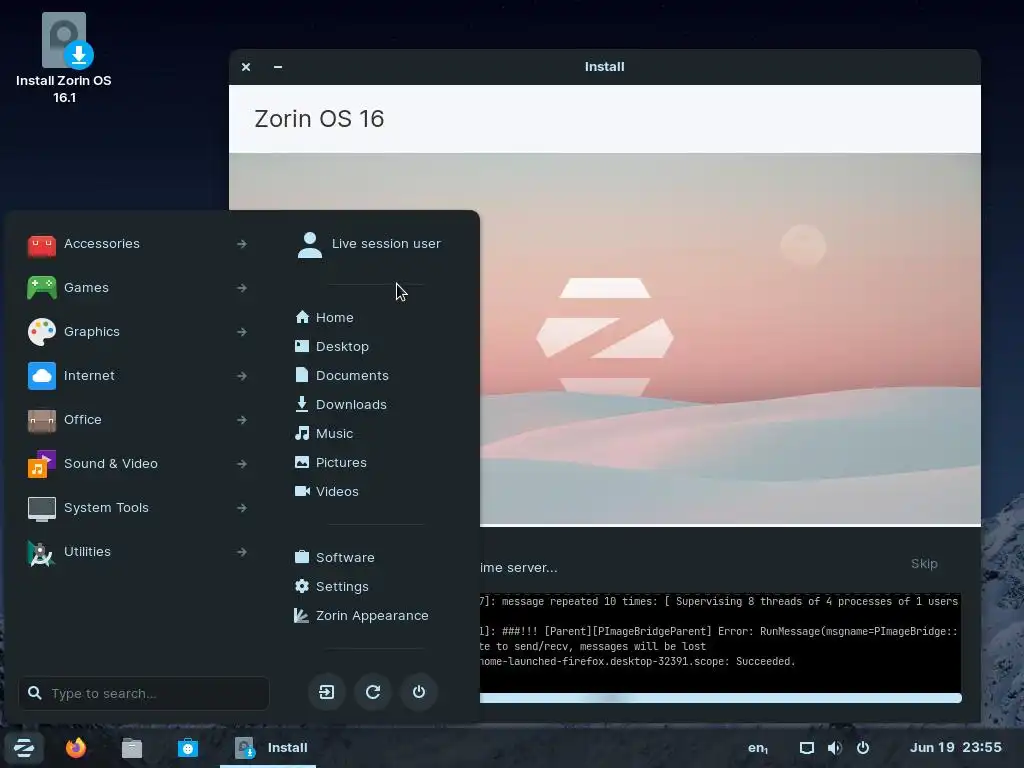Screen dimensions: 1024x768
Task: Open the Internet cloud icon
Action: point(42,376)
